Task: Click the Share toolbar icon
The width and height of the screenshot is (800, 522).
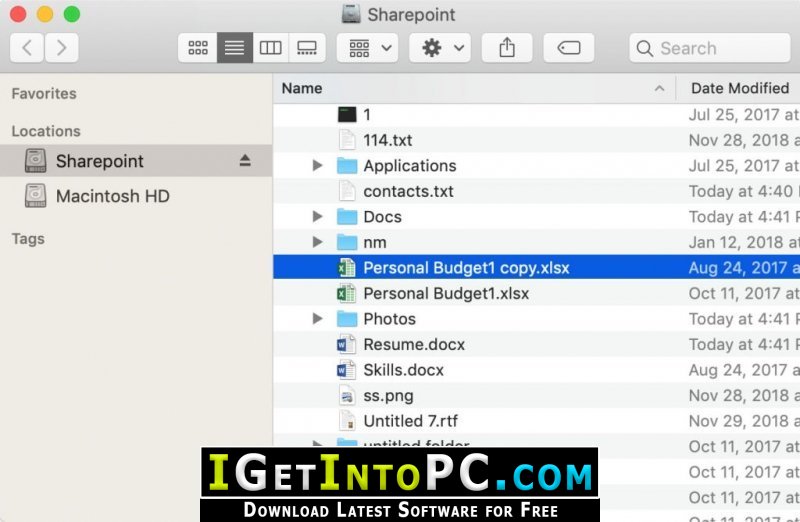Action: (507, 48)
